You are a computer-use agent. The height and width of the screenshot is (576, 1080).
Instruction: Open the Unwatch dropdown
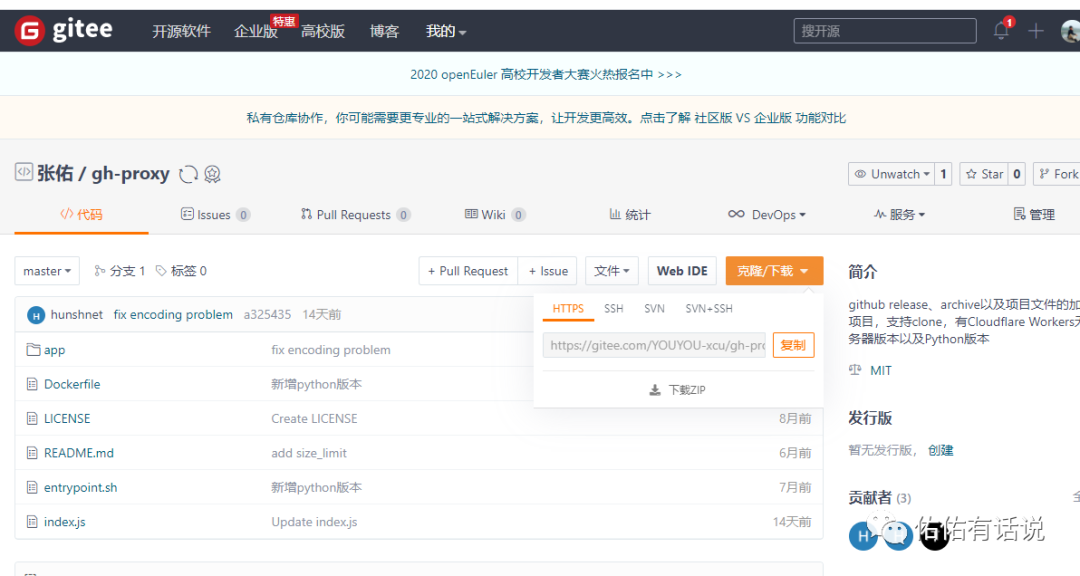[892, 174]
